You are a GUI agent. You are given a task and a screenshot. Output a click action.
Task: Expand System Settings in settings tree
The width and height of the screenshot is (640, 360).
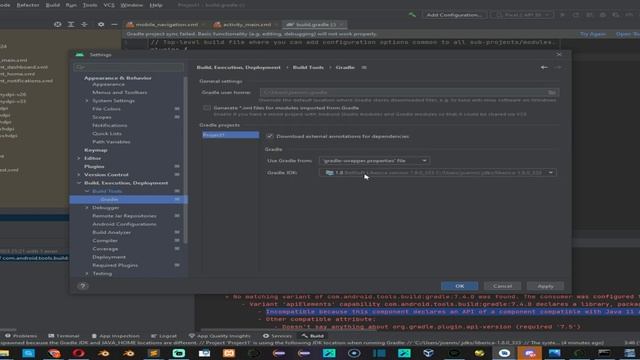(x=87, y=101)
